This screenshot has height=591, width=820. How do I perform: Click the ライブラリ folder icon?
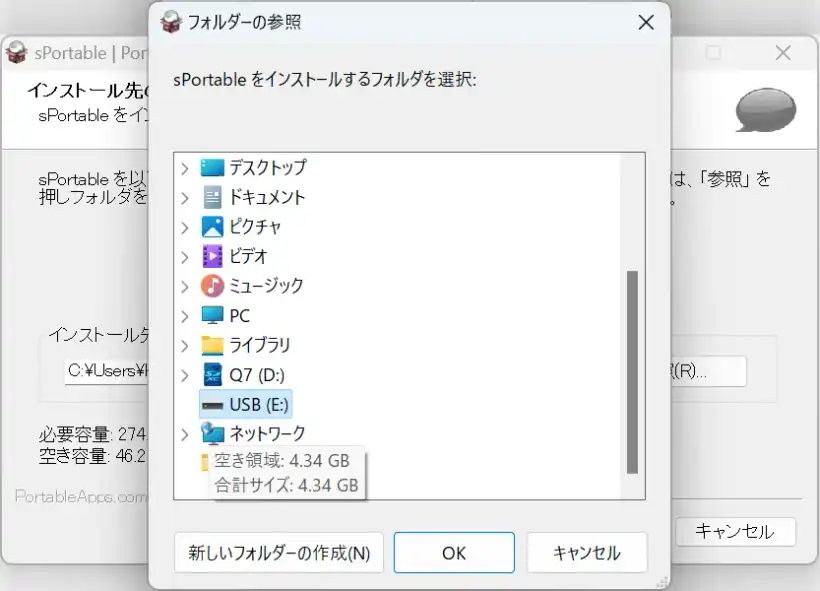click(x=212, y=345)
